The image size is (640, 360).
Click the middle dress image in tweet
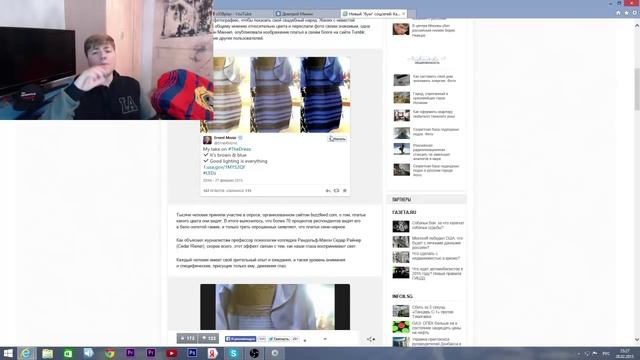coord(275,95)
